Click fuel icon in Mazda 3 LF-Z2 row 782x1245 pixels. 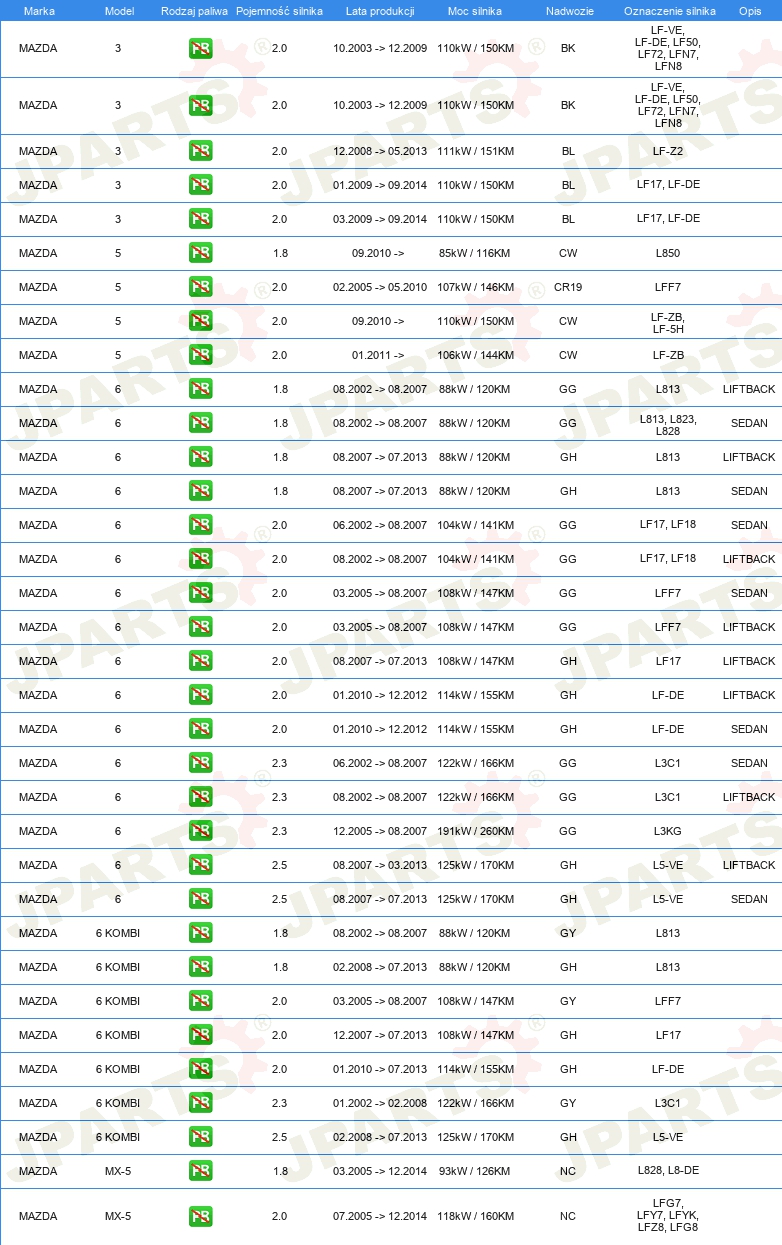coord(200,151)
